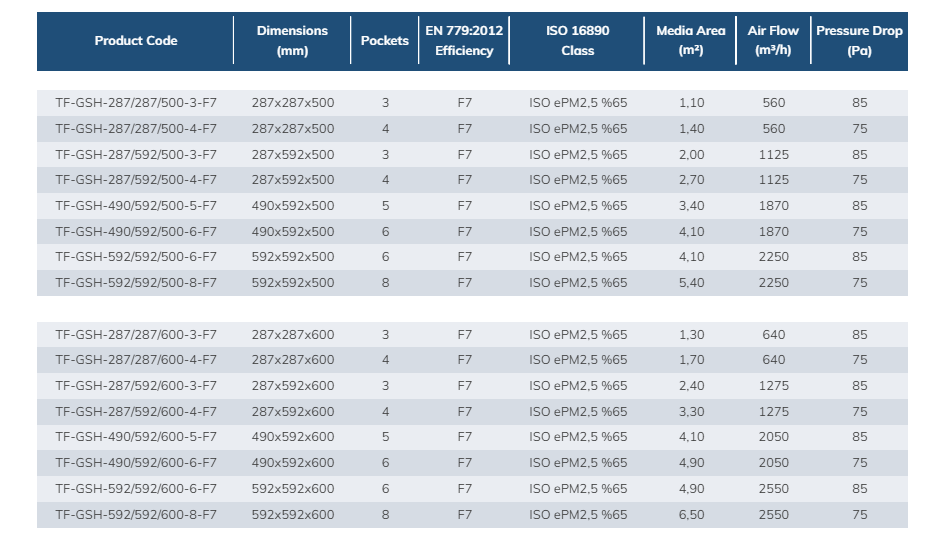Select the Pockets column header
The image size is (926, 544).
pos(385,41)
